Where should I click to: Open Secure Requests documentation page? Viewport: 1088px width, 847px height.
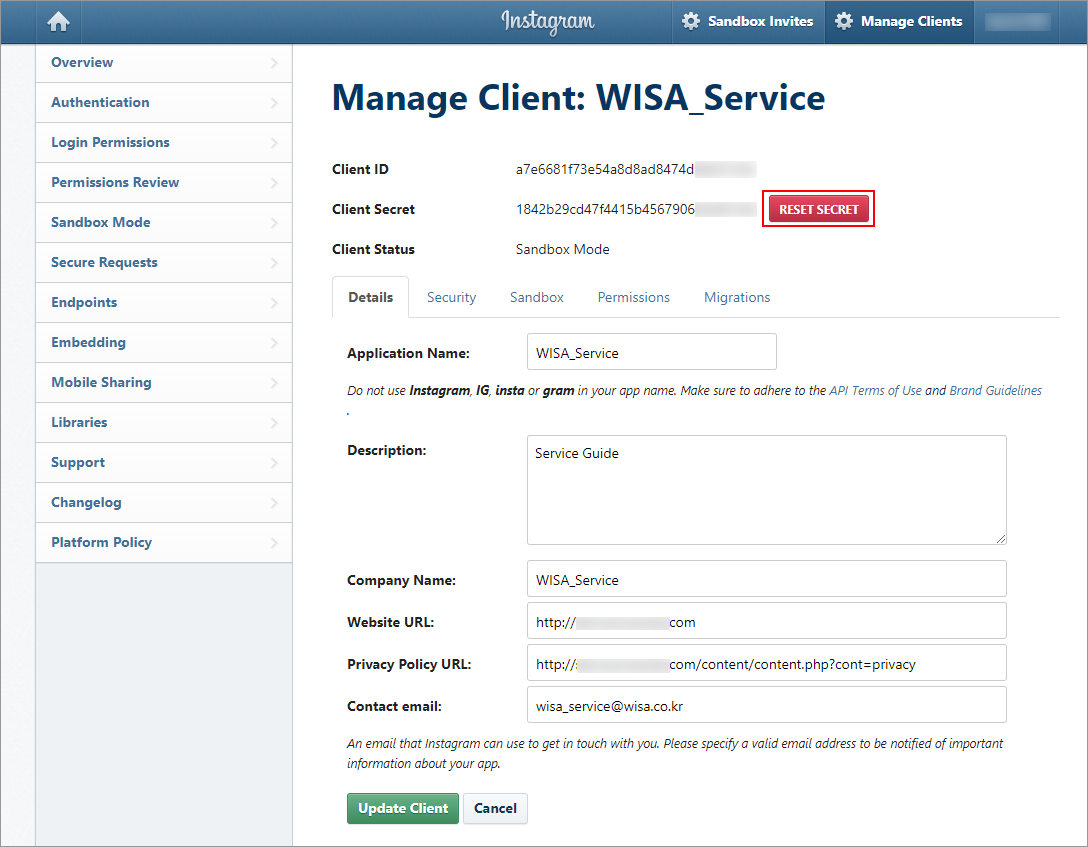pyautogui.click(x=164, y=262)
